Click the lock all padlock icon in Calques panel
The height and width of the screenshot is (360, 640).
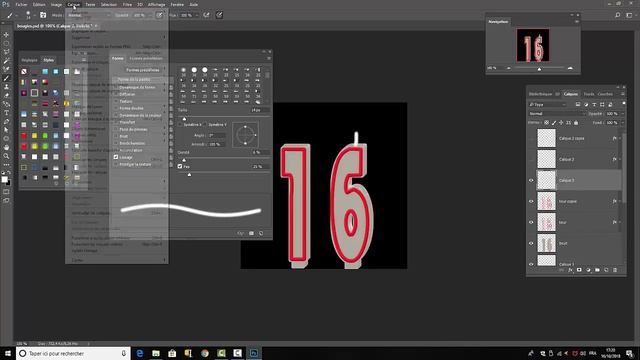point(576,122)
